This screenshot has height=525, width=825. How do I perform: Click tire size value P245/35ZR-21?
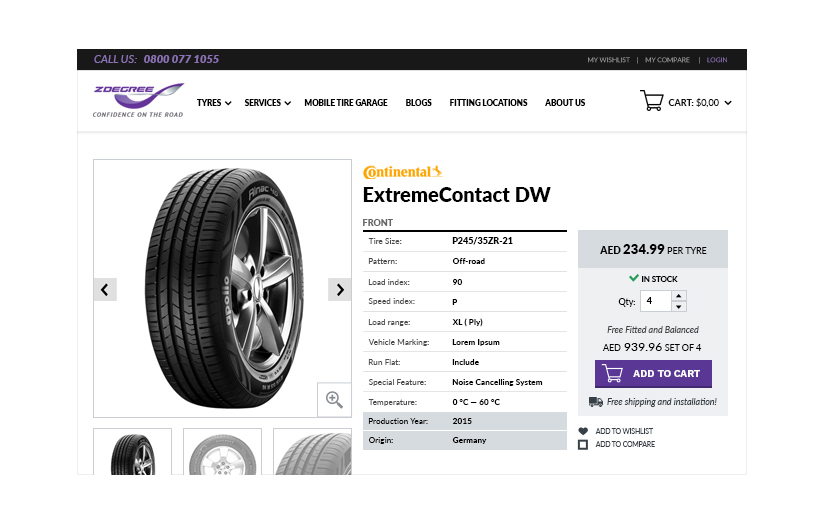pos(482,241)
